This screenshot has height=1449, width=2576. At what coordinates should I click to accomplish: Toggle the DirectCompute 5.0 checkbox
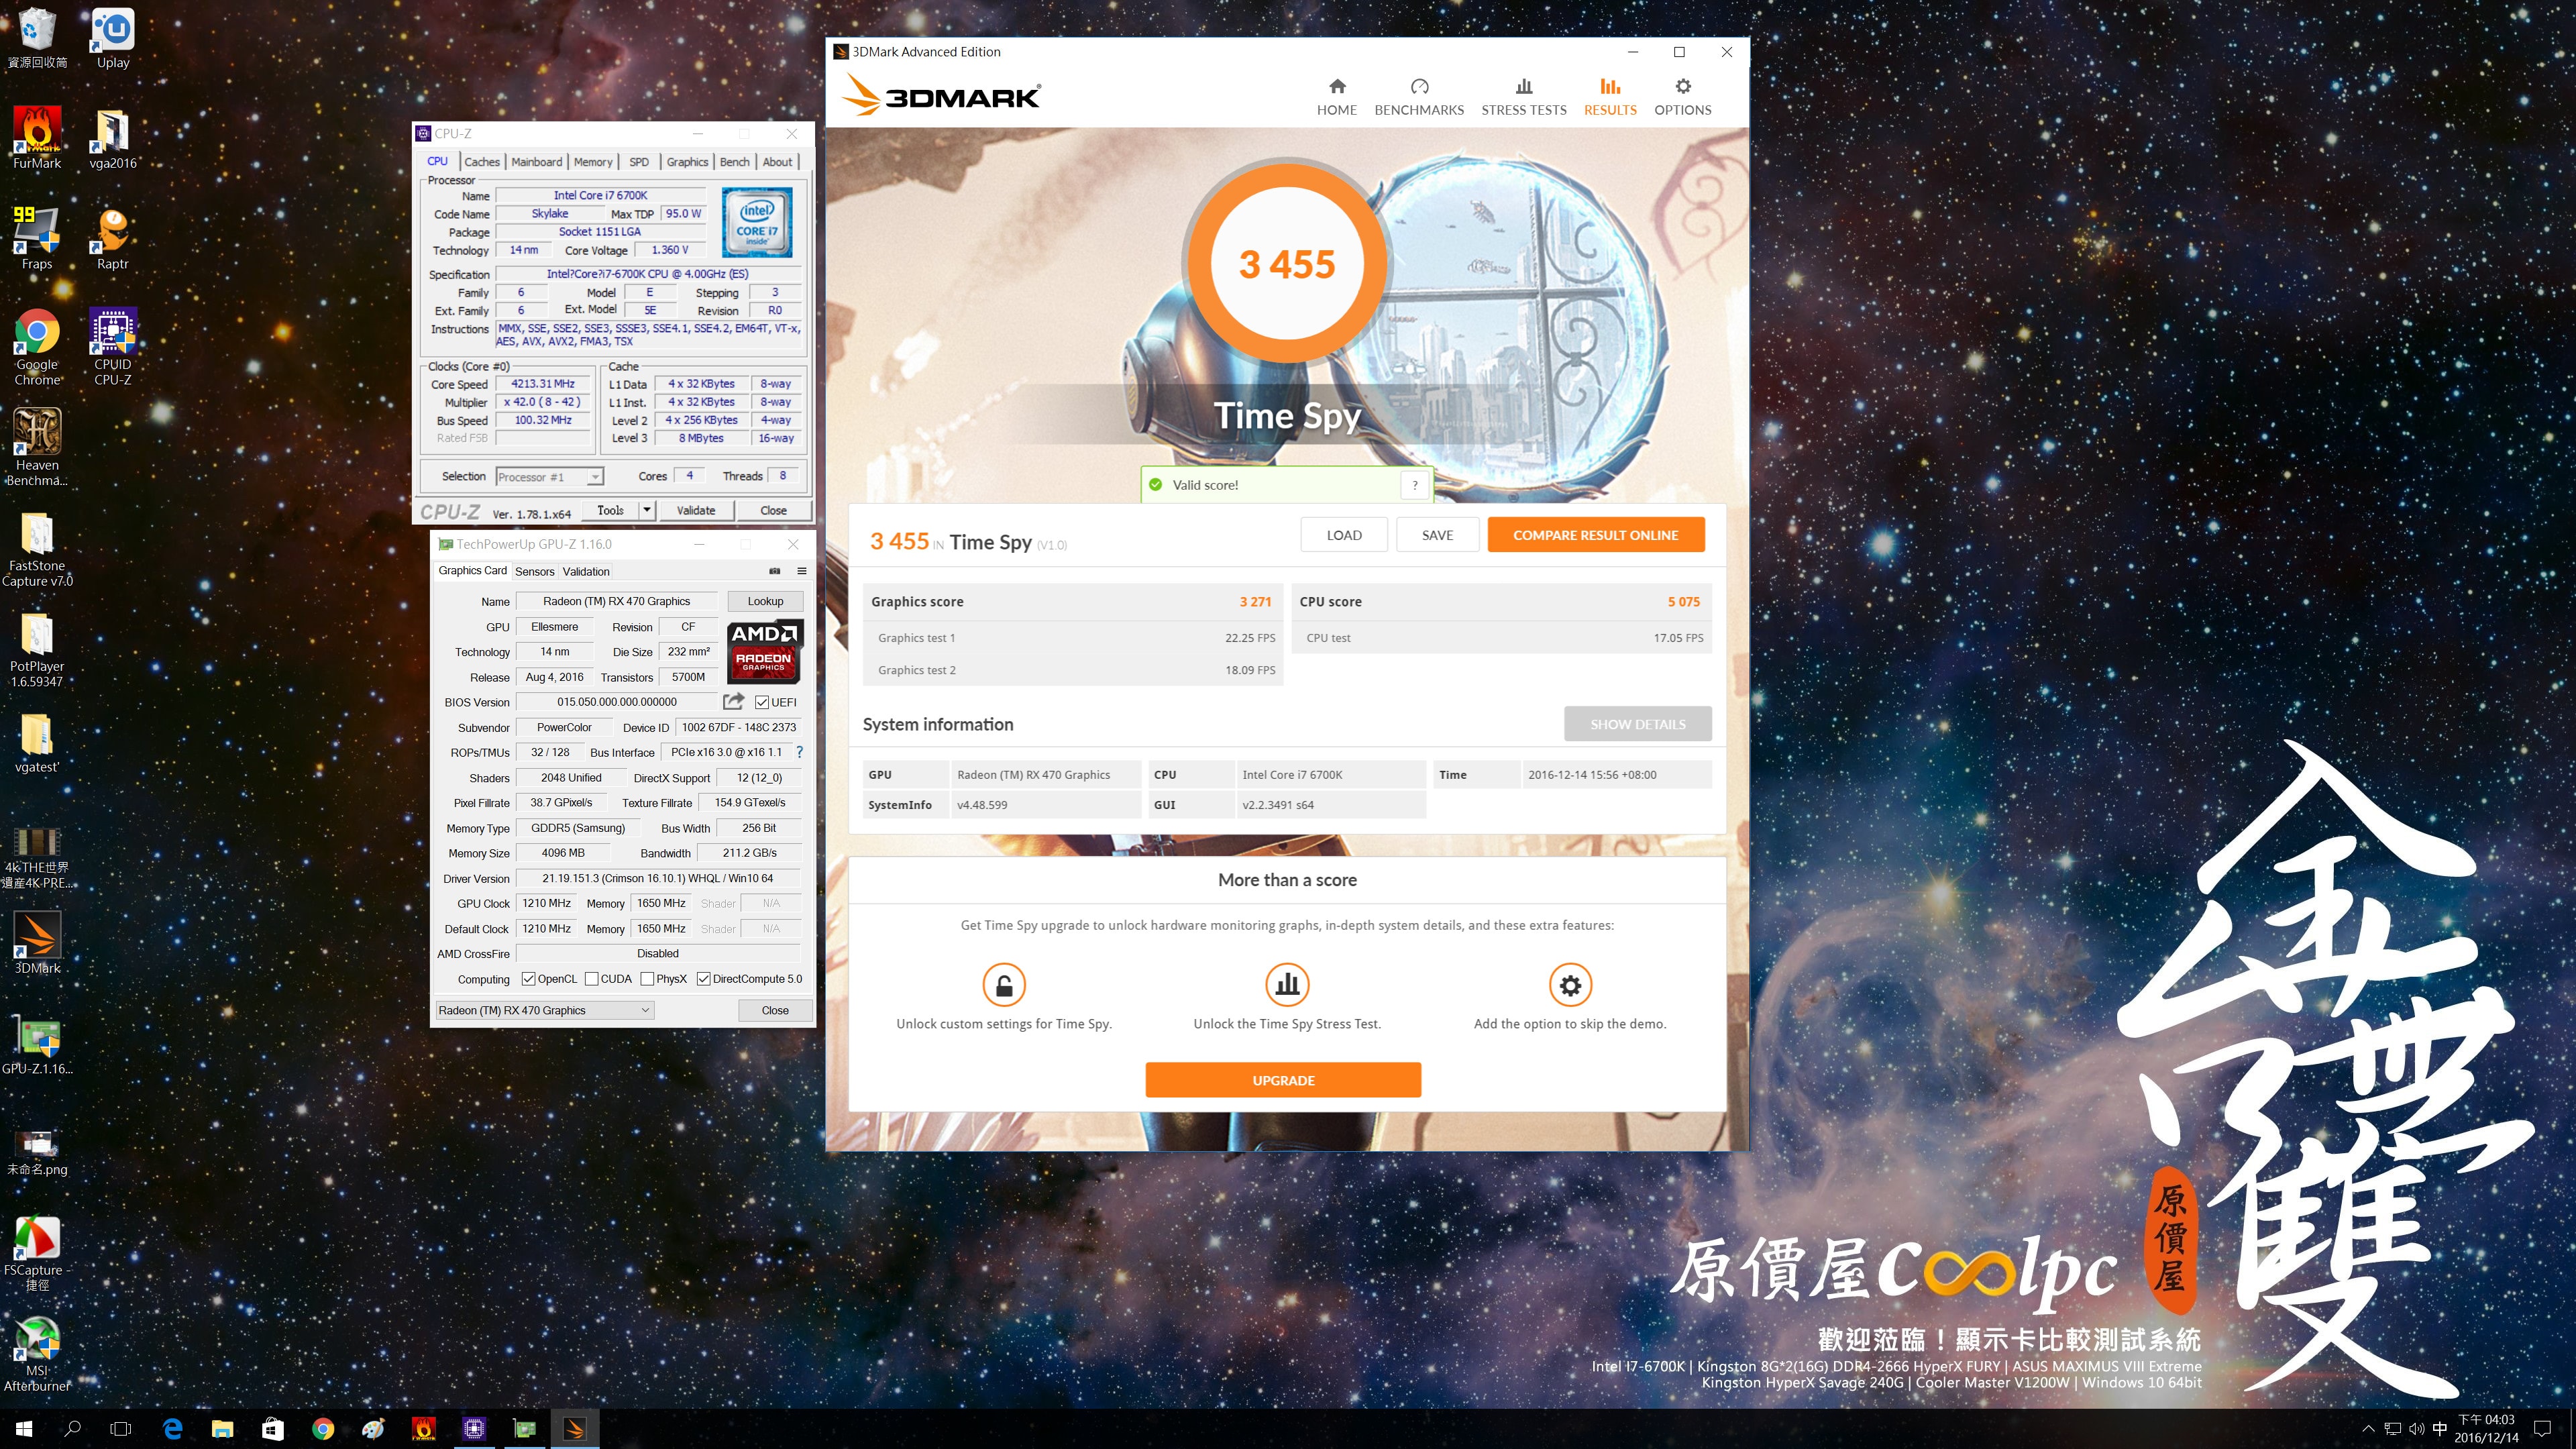tap(703, 979)
